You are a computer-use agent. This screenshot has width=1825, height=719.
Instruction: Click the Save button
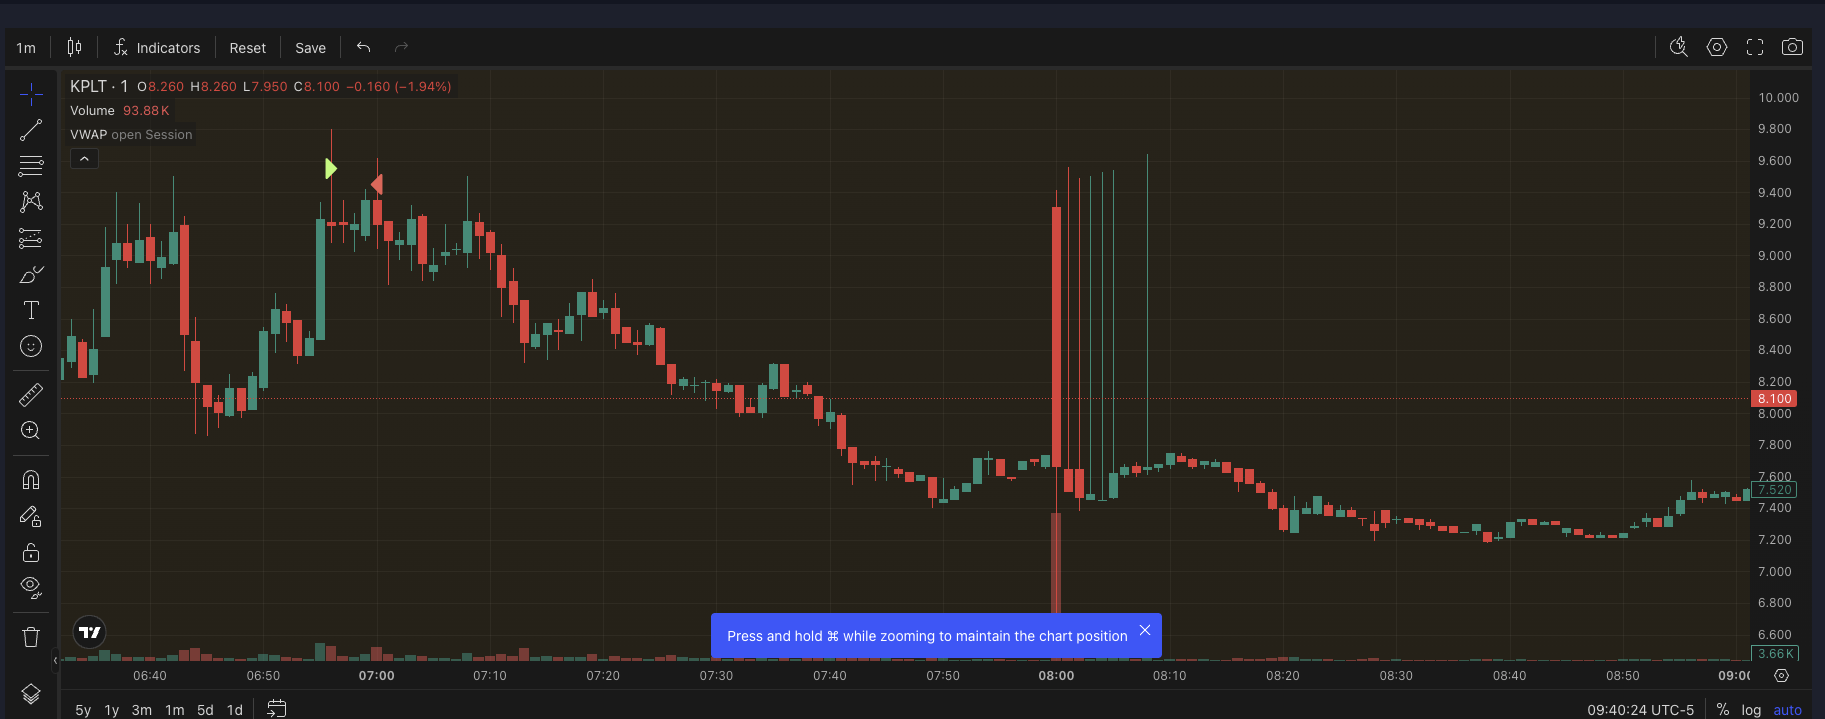coord(310,48)
